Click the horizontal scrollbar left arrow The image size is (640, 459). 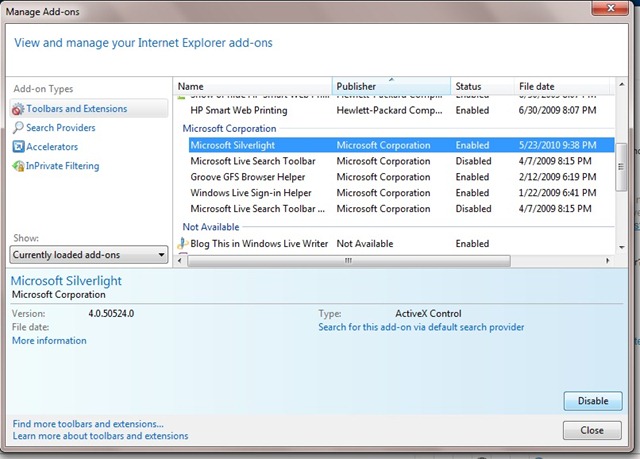pos(180,261)
